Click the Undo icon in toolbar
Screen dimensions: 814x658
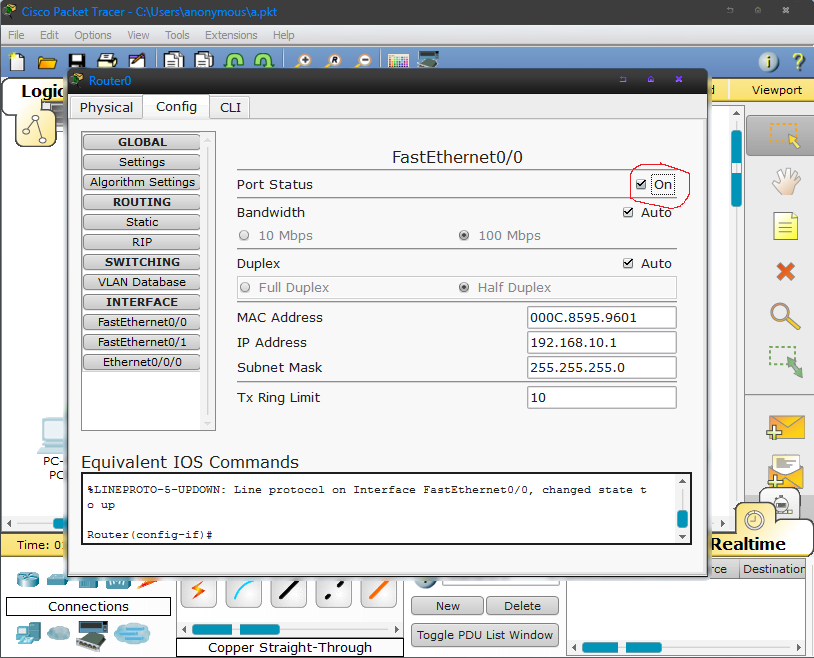click(234, 61)
